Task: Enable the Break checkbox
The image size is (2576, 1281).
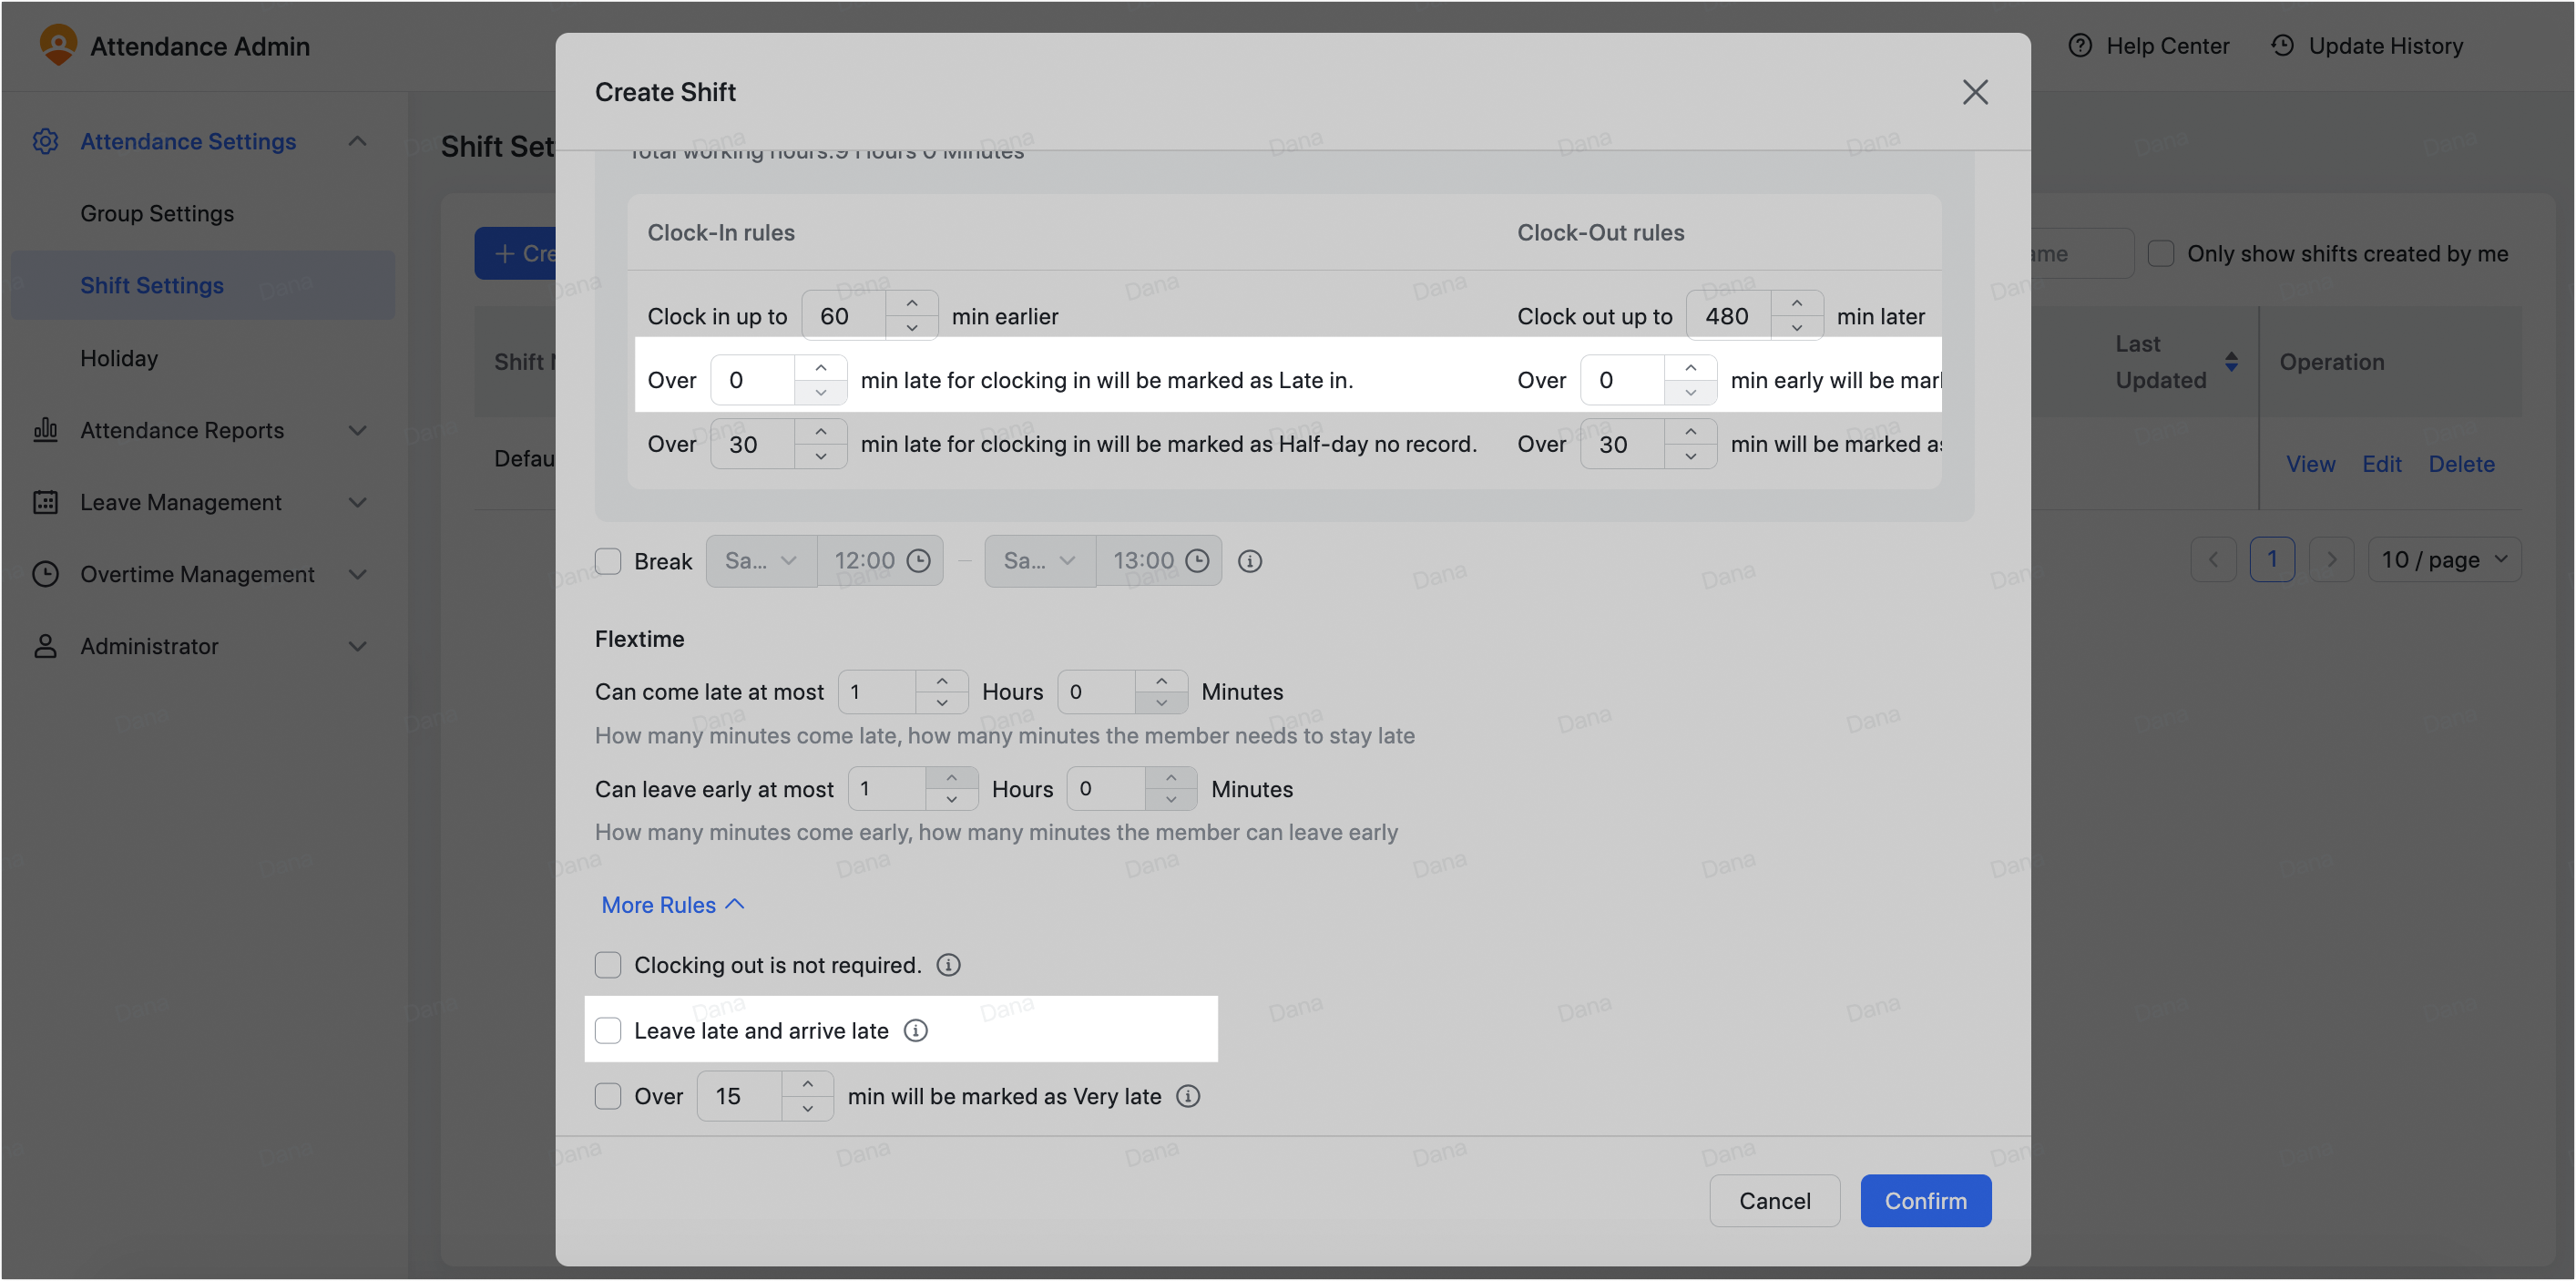Action: point(608,561)
